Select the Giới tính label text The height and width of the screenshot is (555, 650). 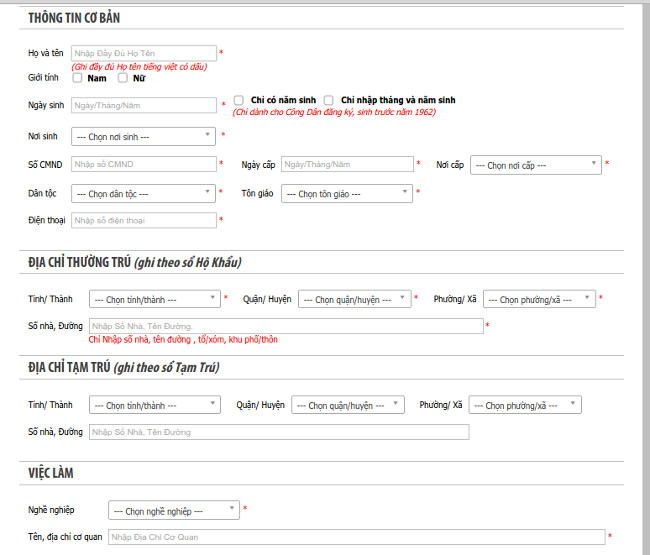pos(43,78)
